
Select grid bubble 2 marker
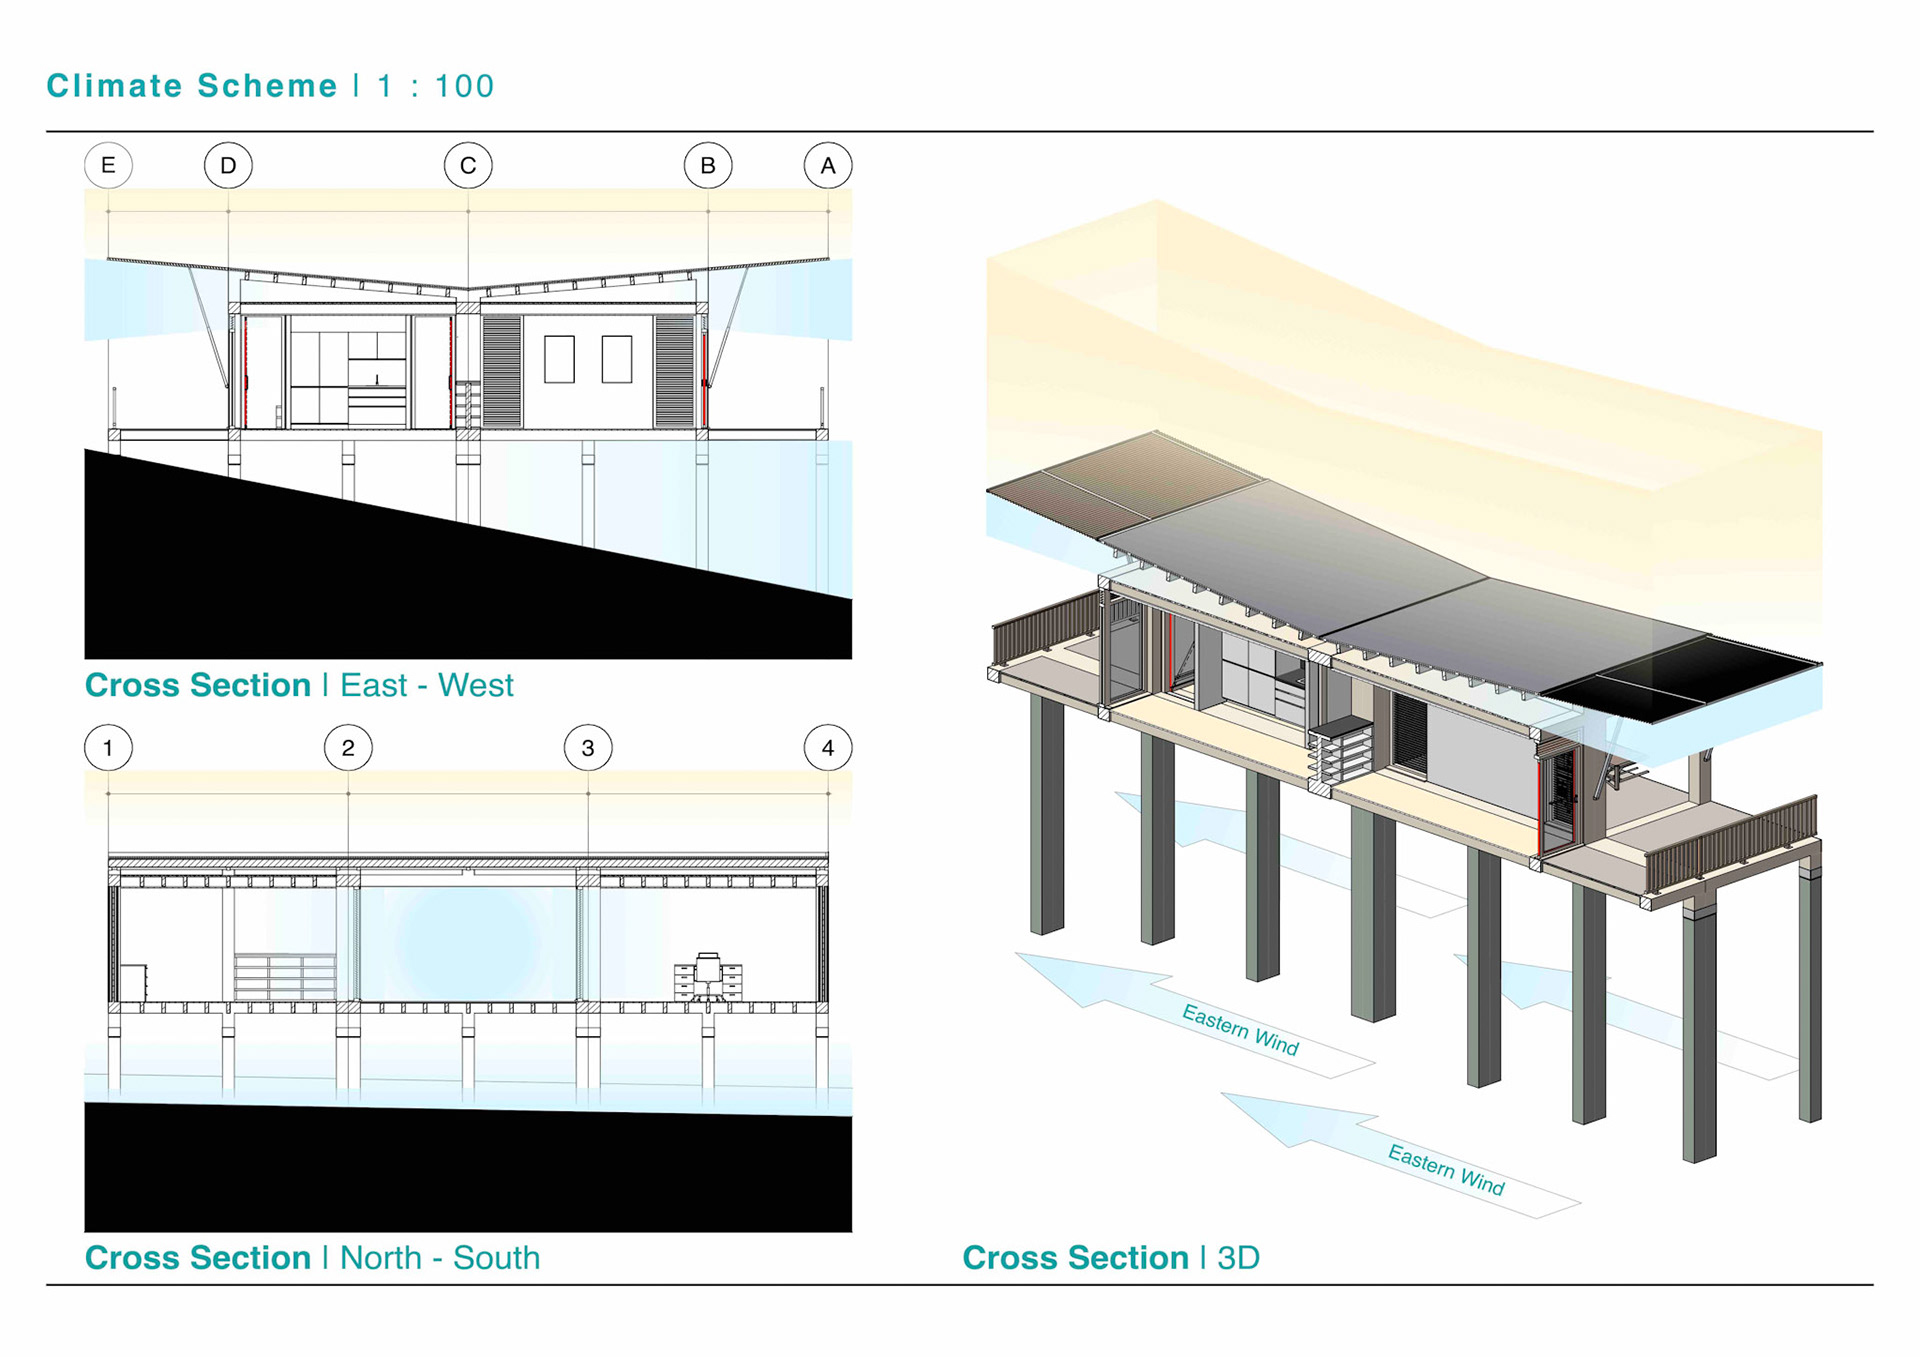[x=348, y=748]
